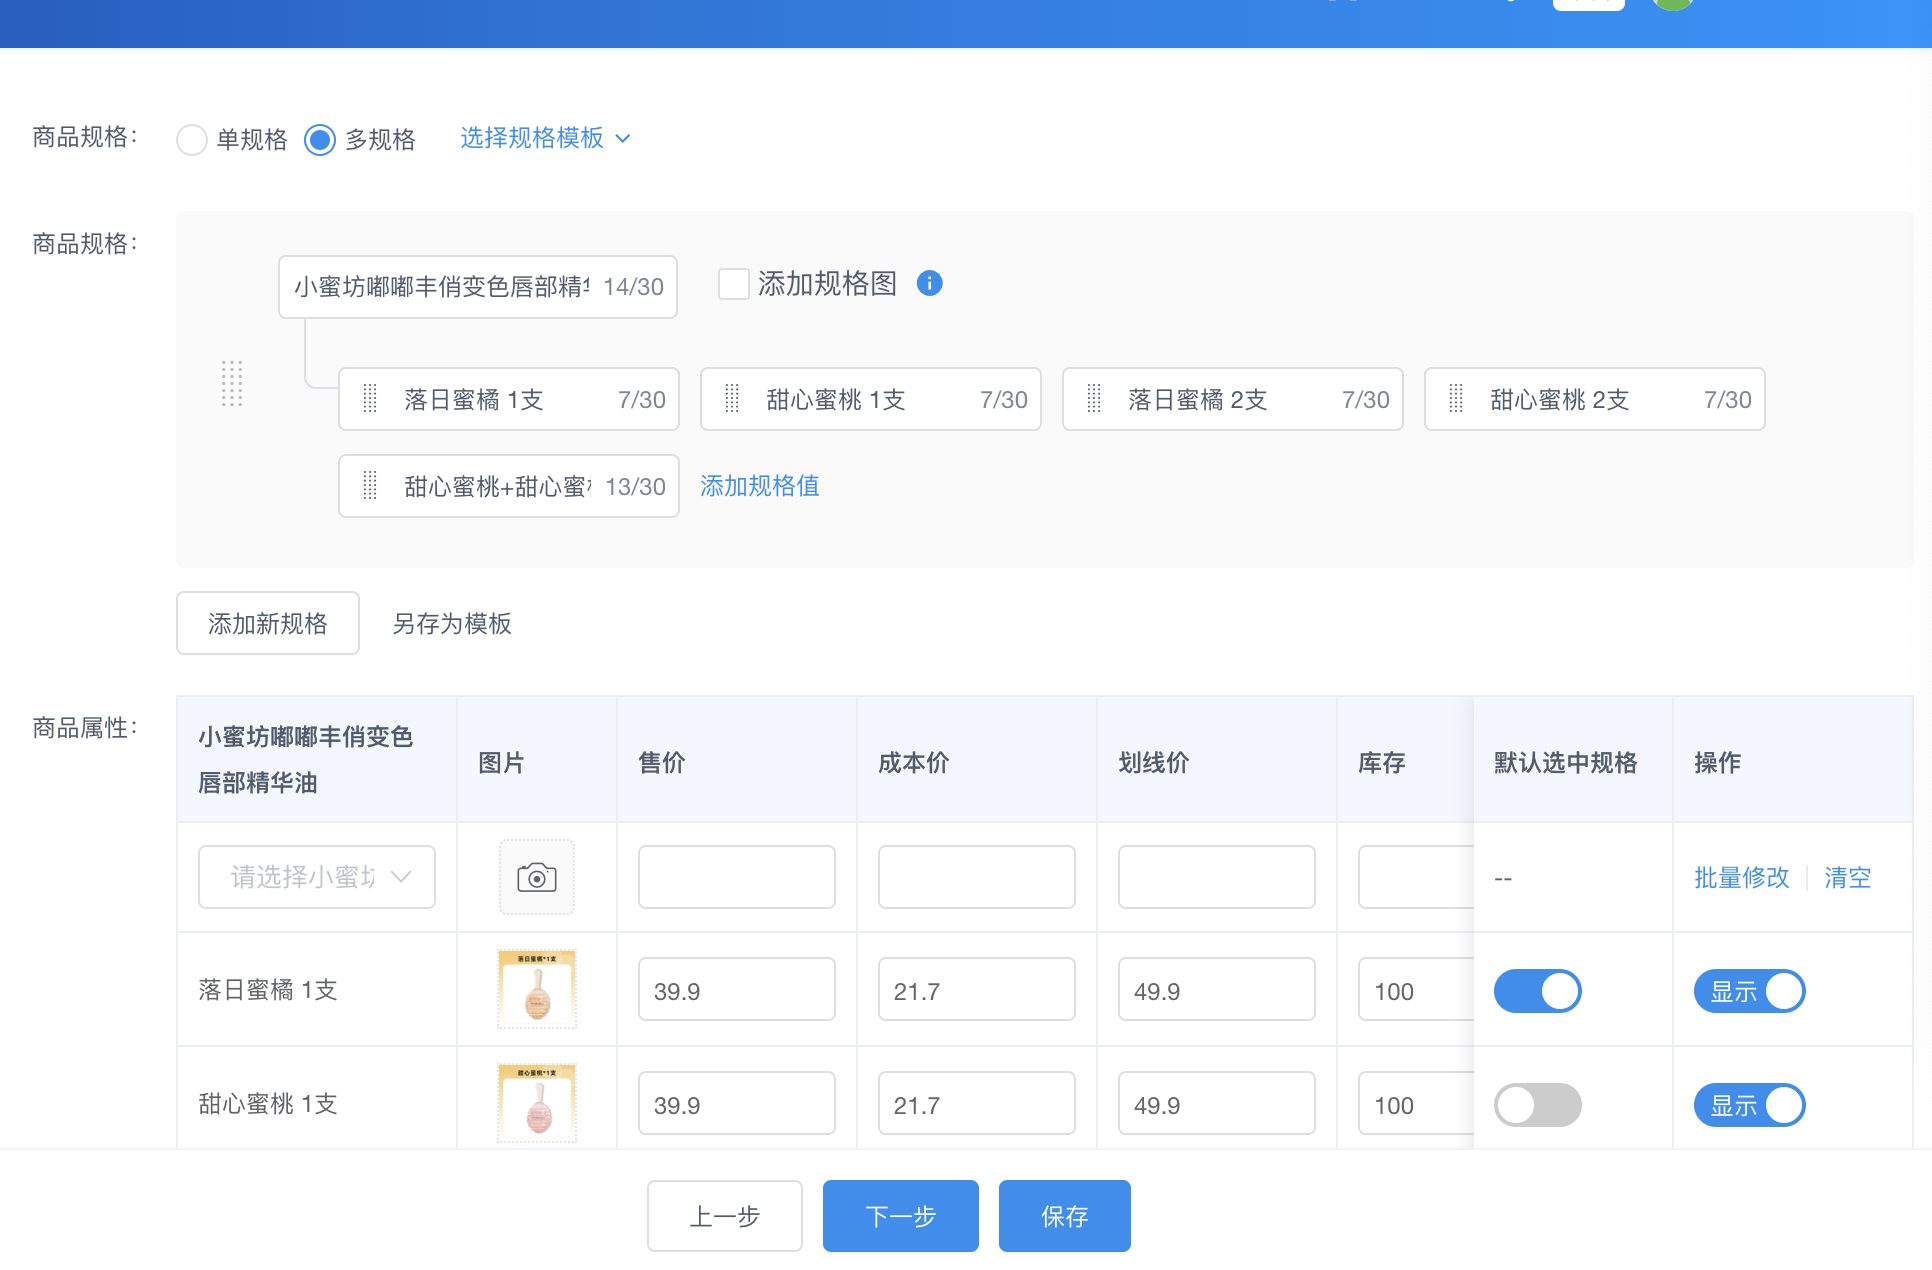Click the info icon beside 添加规格图
The image size is (1932, 1270).
929,284
